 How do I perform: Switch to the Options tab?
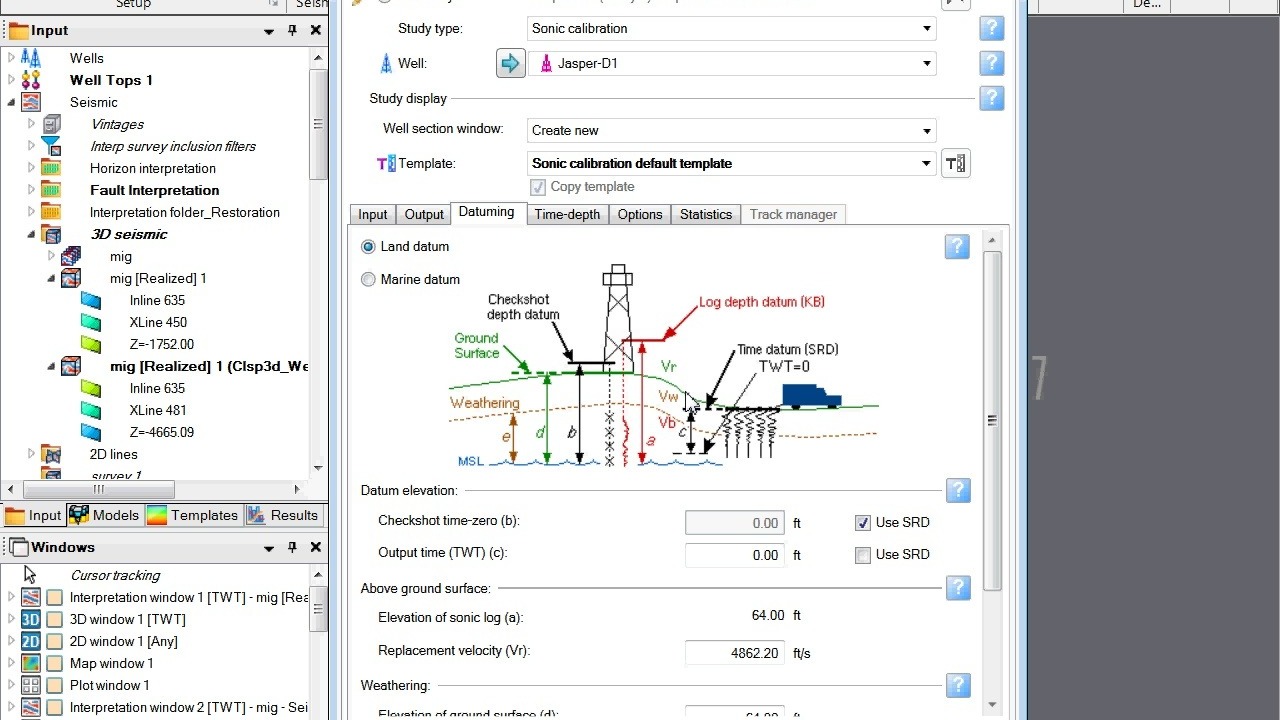[640, 214]
